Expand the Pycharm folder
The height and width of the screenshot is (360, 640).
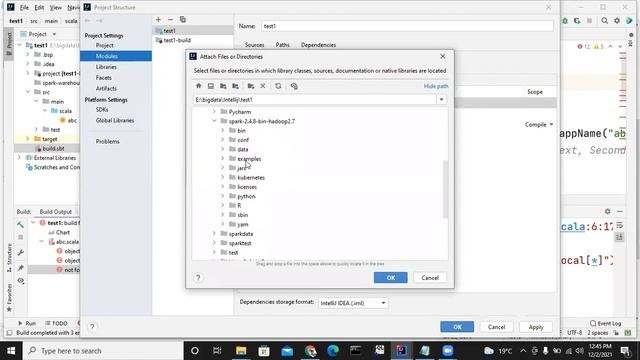coord(214,111)
